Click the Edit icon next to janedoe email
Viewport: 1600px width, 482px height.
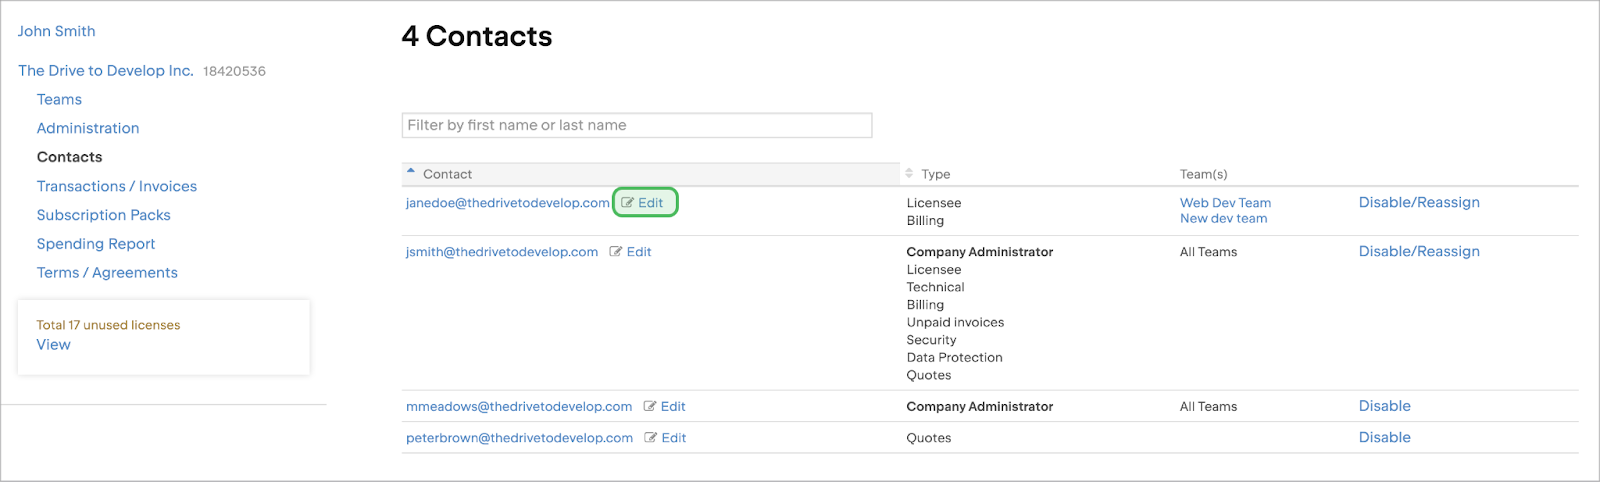pos(628,203)
